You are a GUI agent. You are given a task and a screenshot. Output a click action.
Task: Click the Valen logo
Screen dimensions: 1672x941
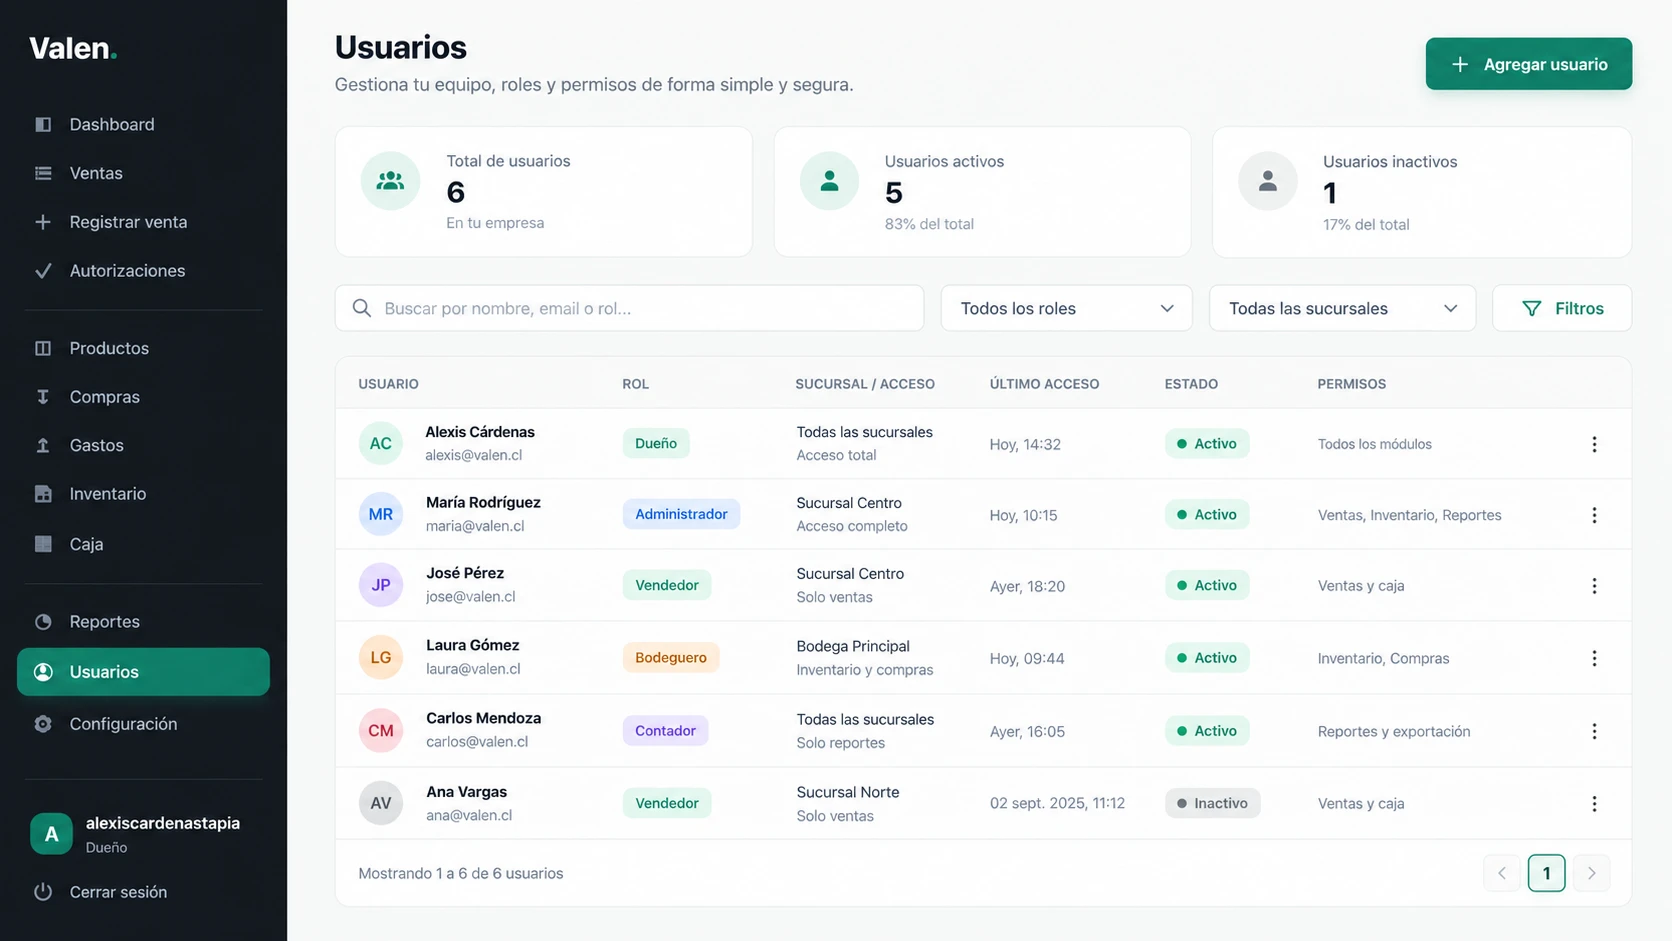[x=73, y=48]
